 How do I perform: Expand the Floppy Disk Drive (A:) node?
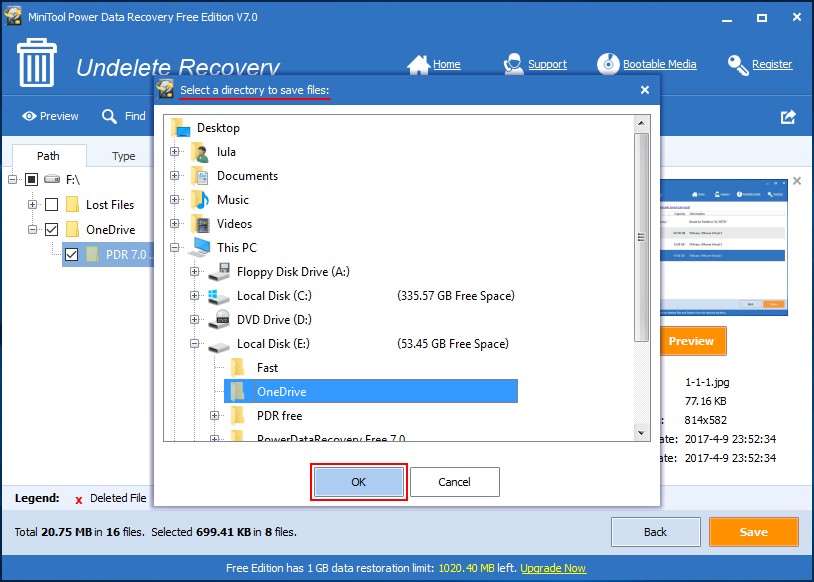click(x=194, y=272)
